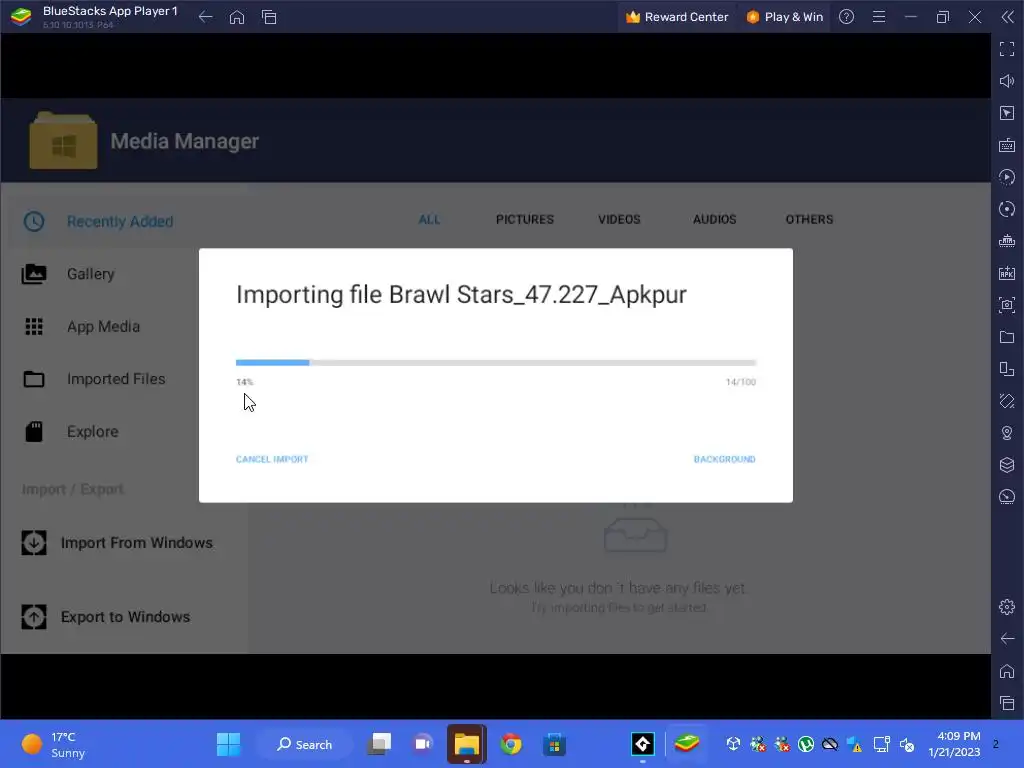Take a screenshot with sidebar camera icon

coord(1007,305)
